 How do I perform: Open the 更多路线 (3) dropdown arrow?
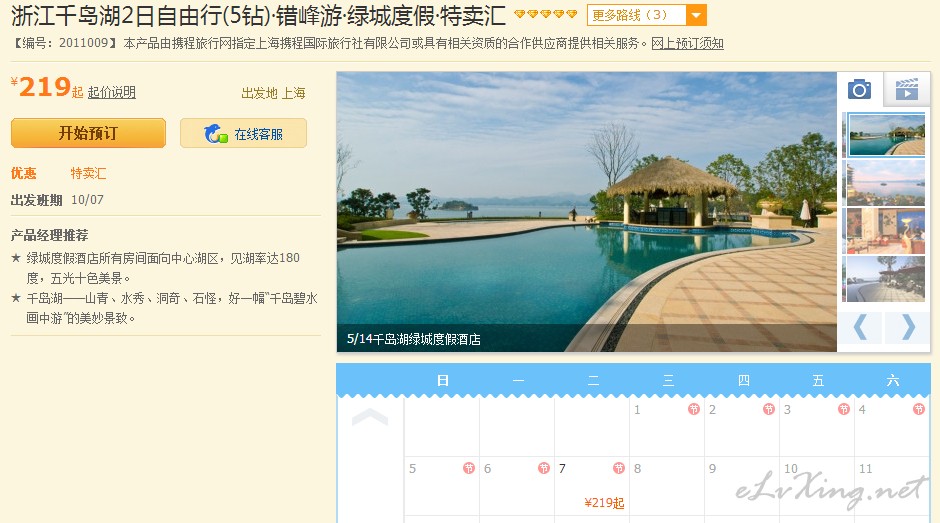696,15
